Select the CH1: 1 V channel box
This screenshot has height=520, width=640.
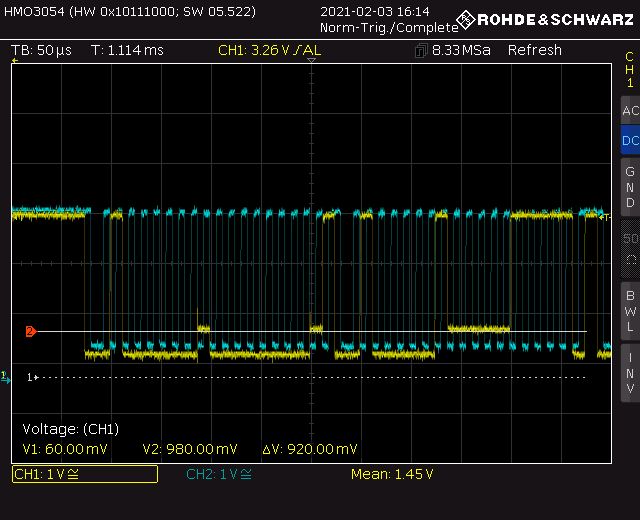(x=85, y=474)
